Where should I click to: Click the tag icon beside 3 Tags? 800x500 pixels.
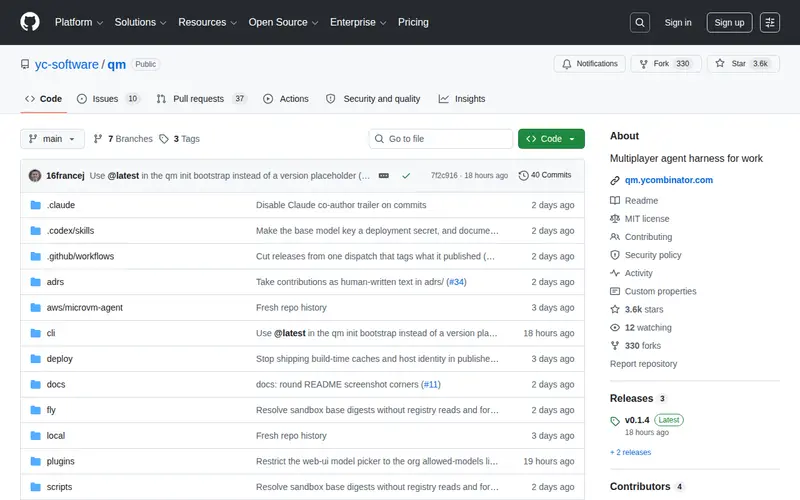(164, 139)
